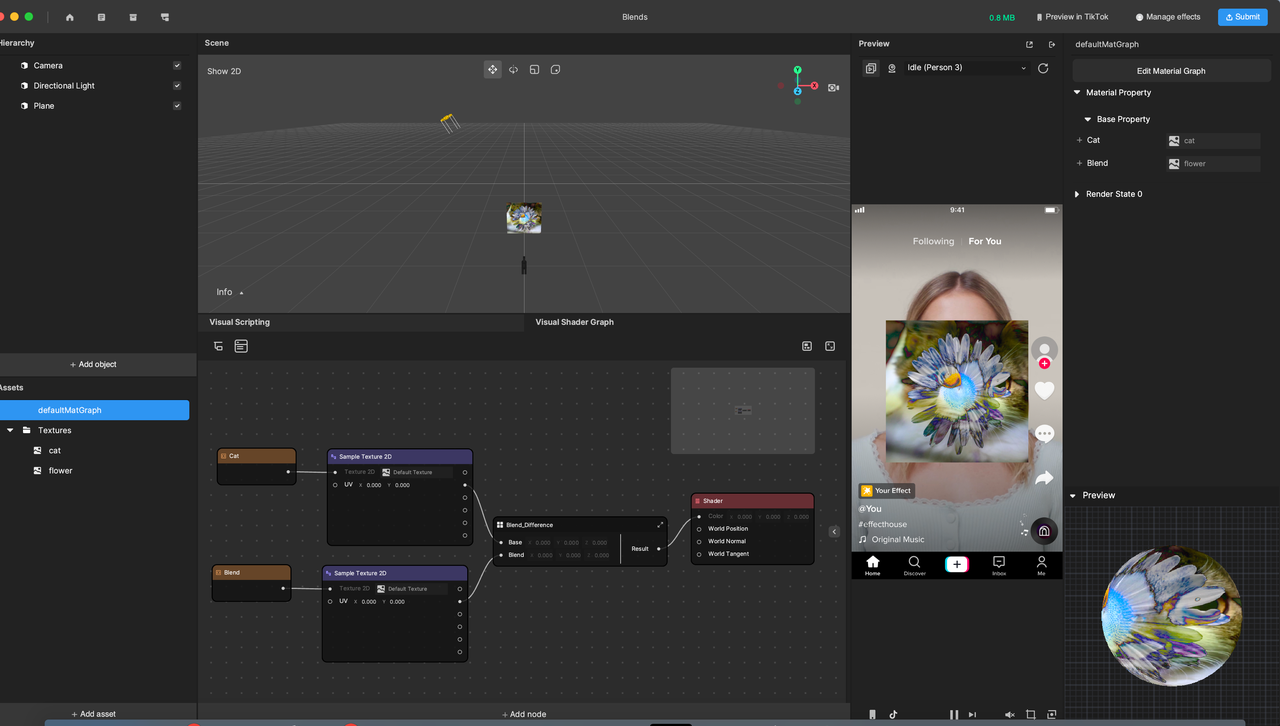Click the Submit button
The width and height of the screenshot is (1280, 726).
click(1242, 17)
